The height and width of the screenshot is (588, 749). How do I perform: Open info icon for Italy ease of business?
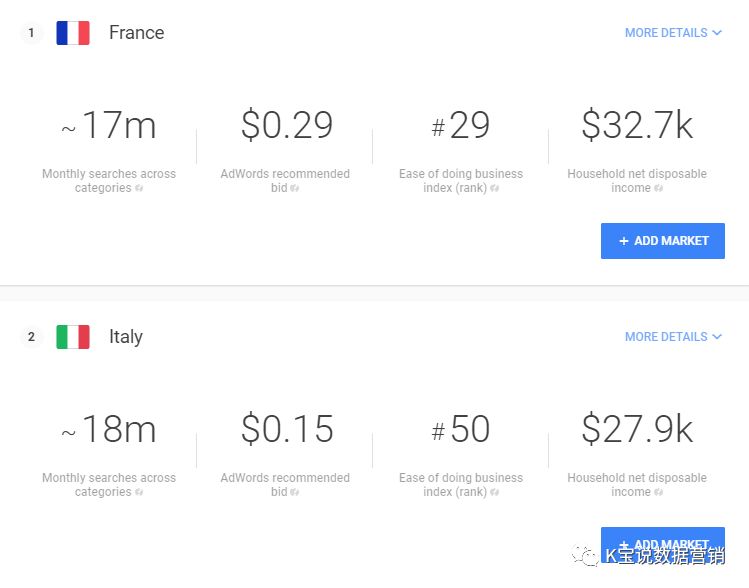(494, 492)
